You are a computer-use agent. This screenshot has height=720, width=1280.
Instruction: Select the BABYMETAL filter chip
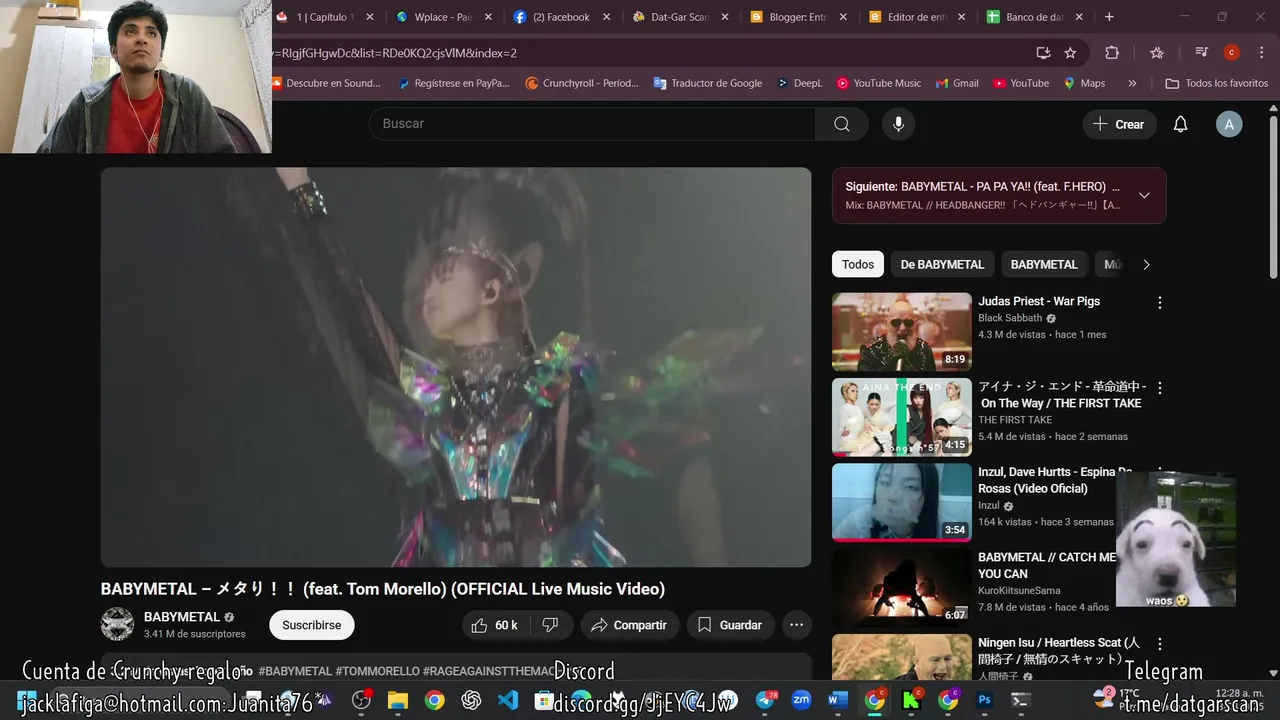click(x=1044, y=265)
